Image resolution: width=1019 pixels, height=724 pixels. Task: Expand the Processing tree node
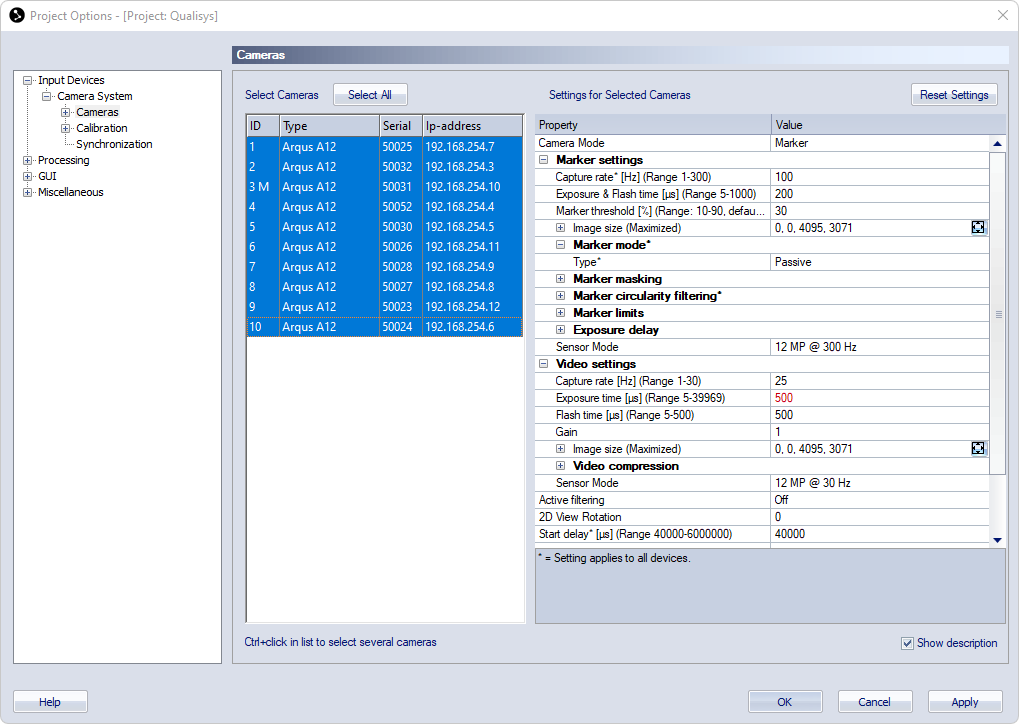[x=27, y=161]
